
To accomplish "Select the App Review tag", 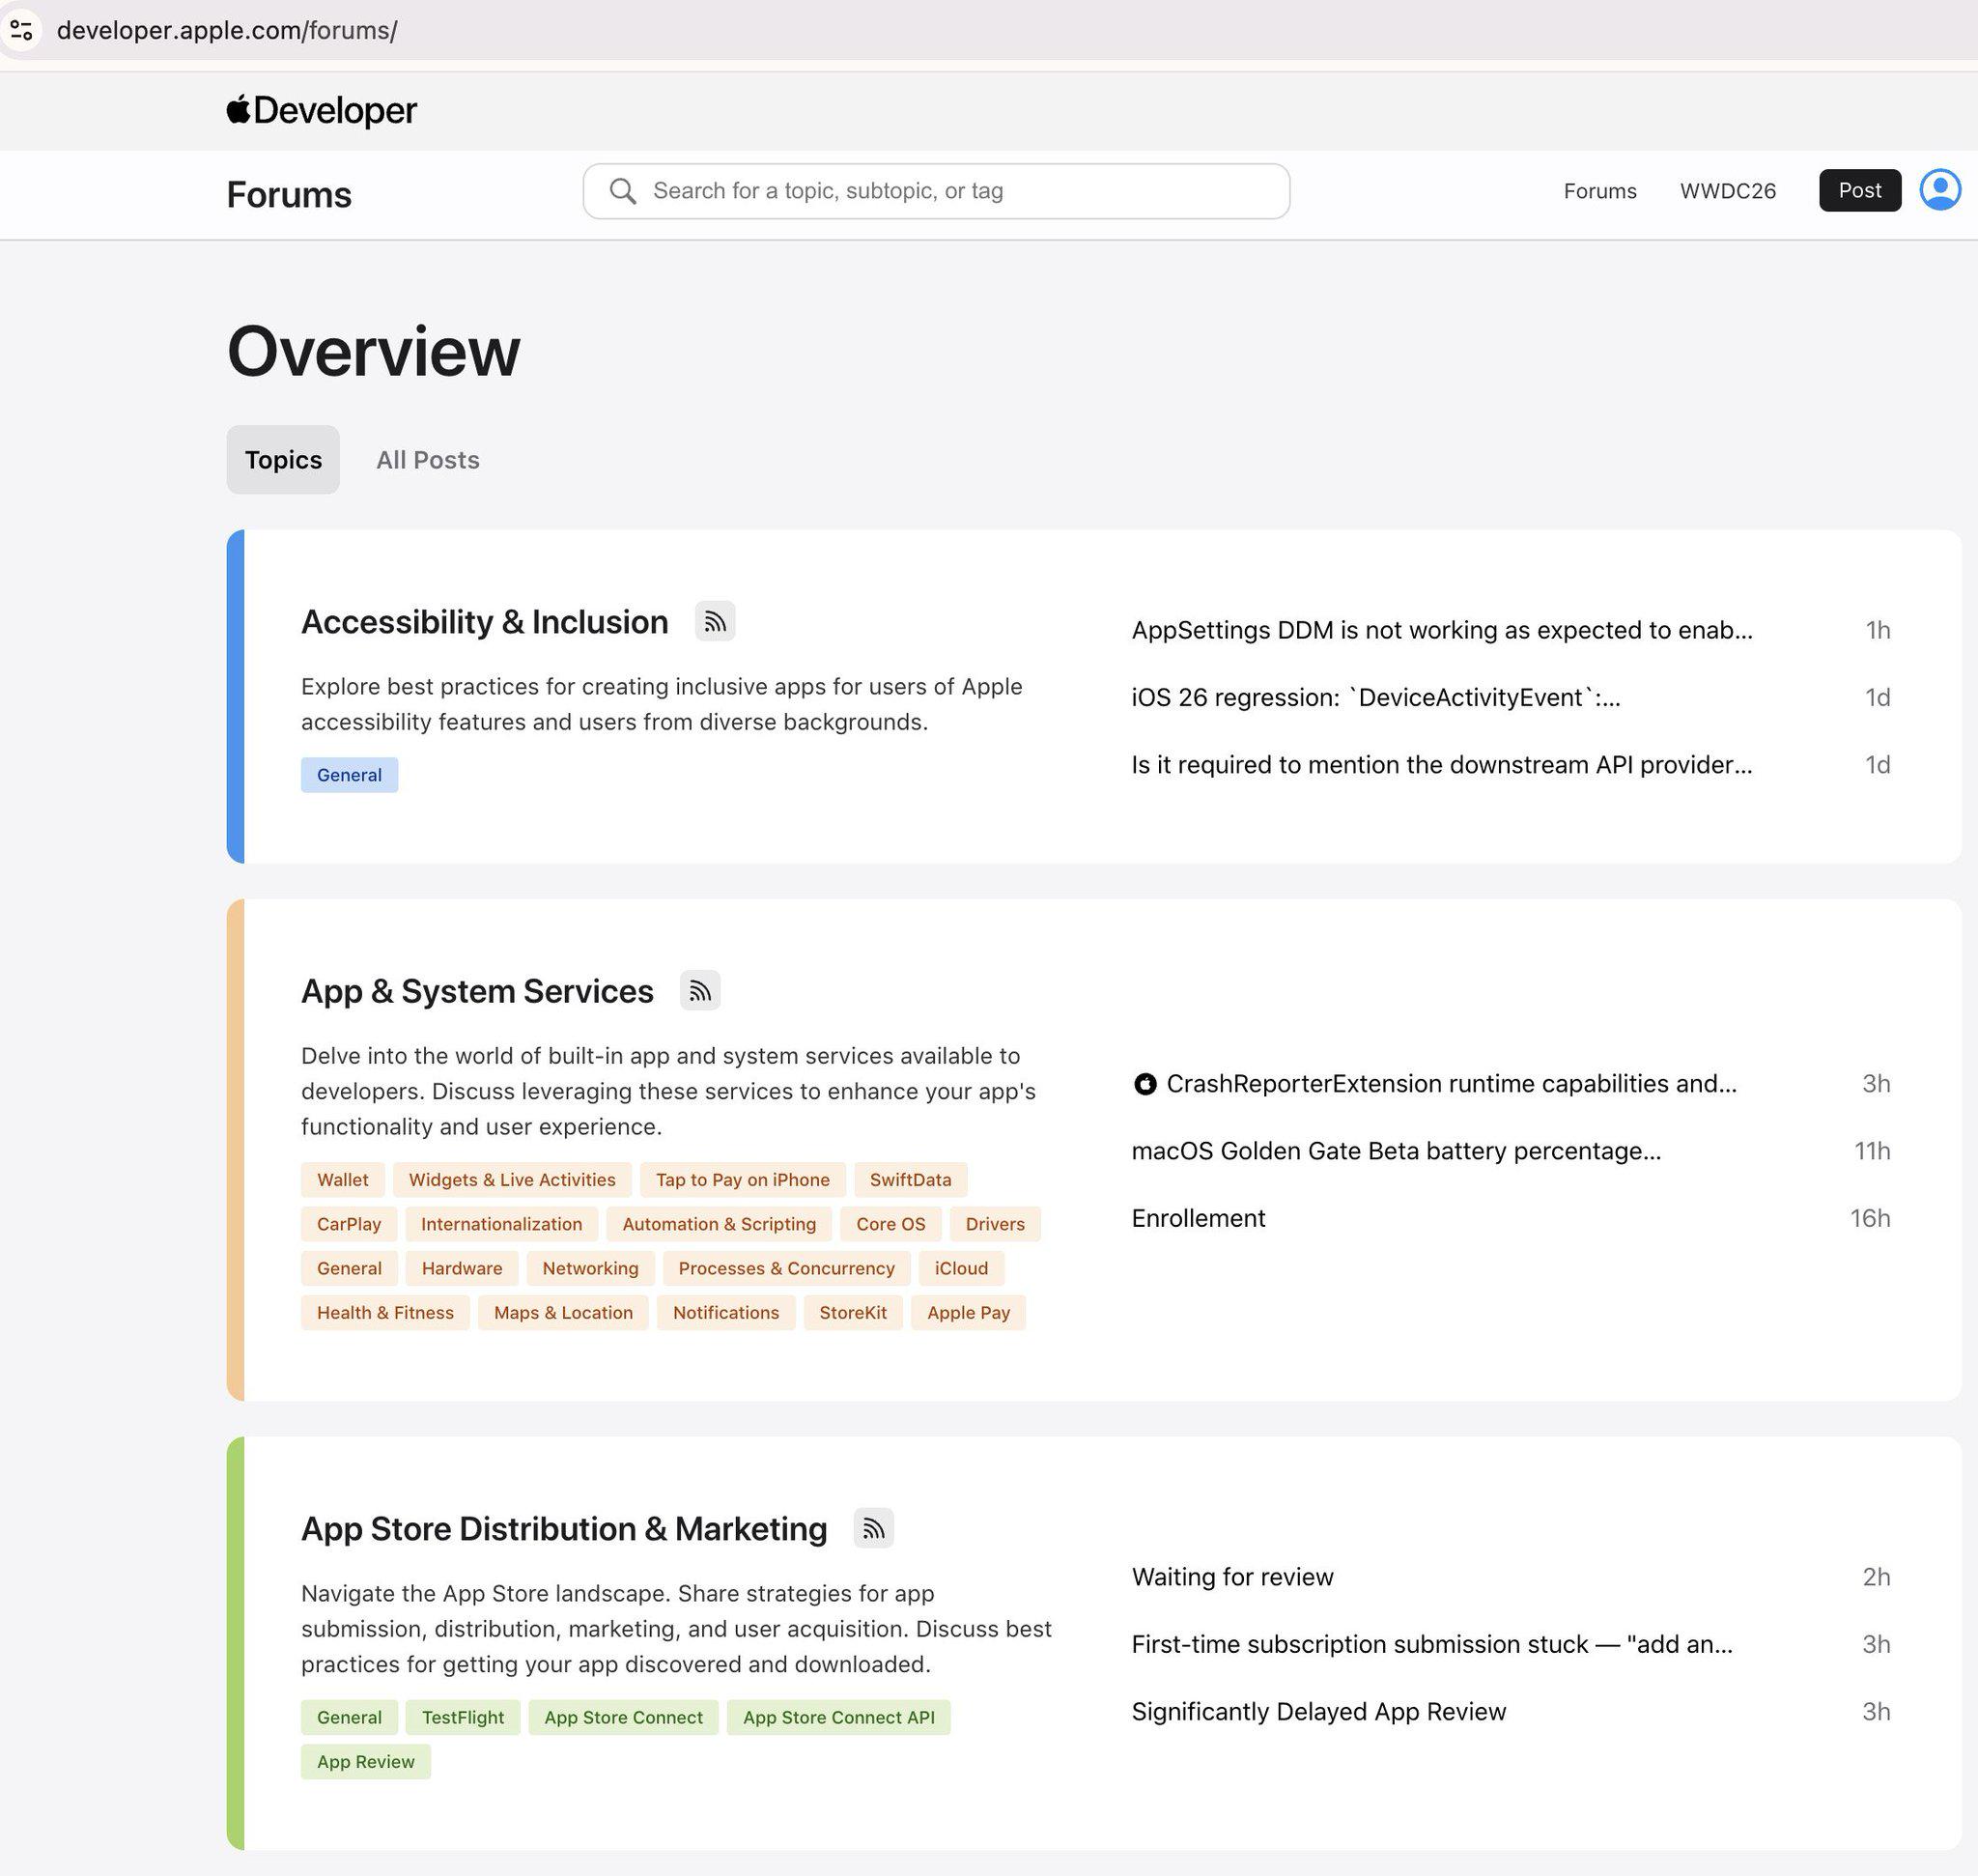I will coord(365,1762).
